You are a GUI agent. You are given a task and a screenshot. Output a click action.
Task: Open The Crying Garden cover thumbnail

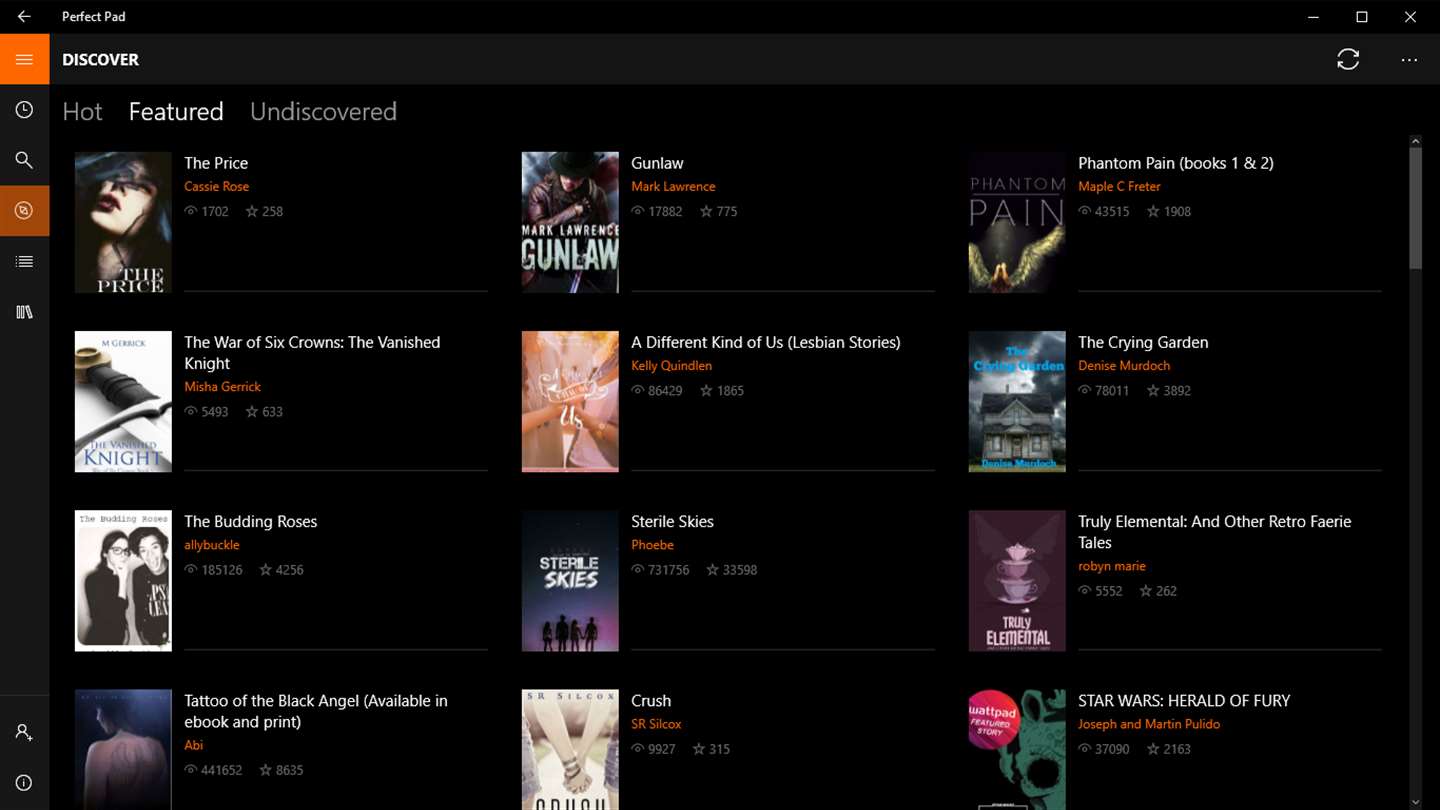pyautogui.click(x=1017, y=401)
